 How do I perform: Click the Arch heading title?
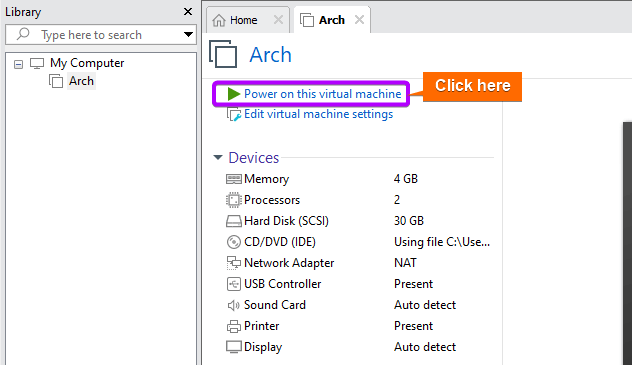tap(270, 55)
